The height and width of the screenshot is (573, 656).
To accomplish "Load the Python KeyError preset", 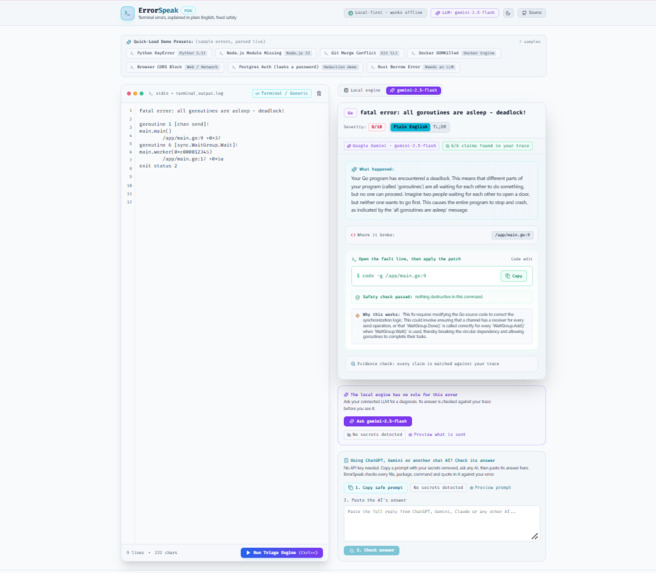I will tap(169, 53).
